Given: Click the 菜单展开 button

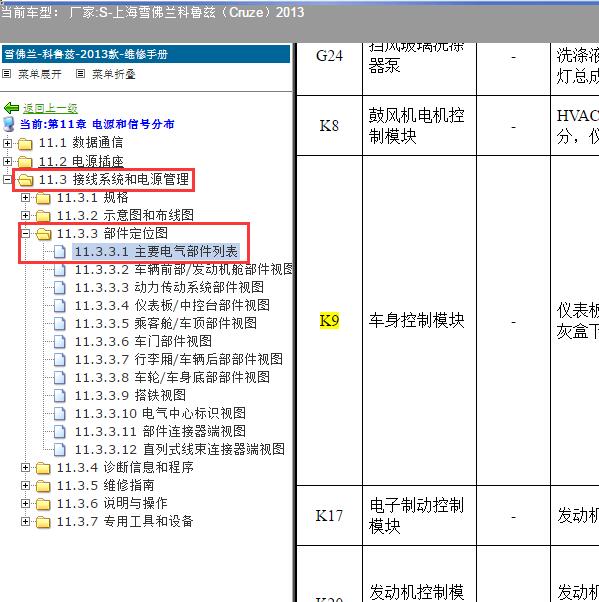Looking at the screenshot, I should [40, 74].
